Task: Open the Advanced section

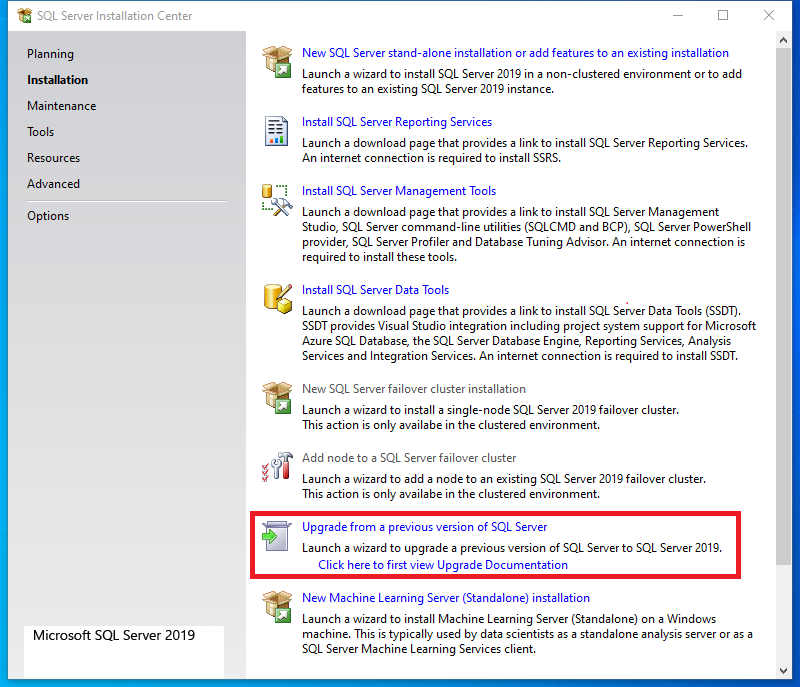Action: (53, 184)
